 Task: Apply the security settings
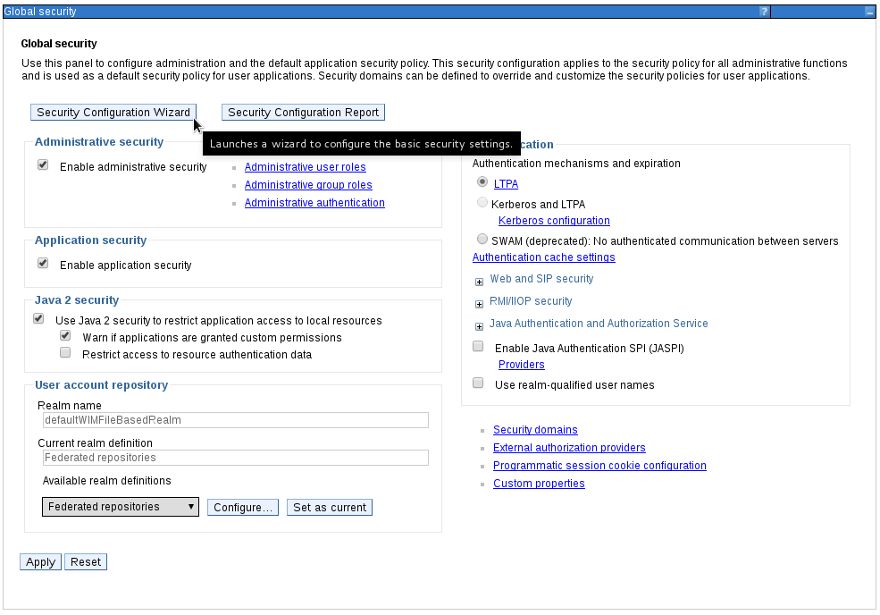point(40,562)
